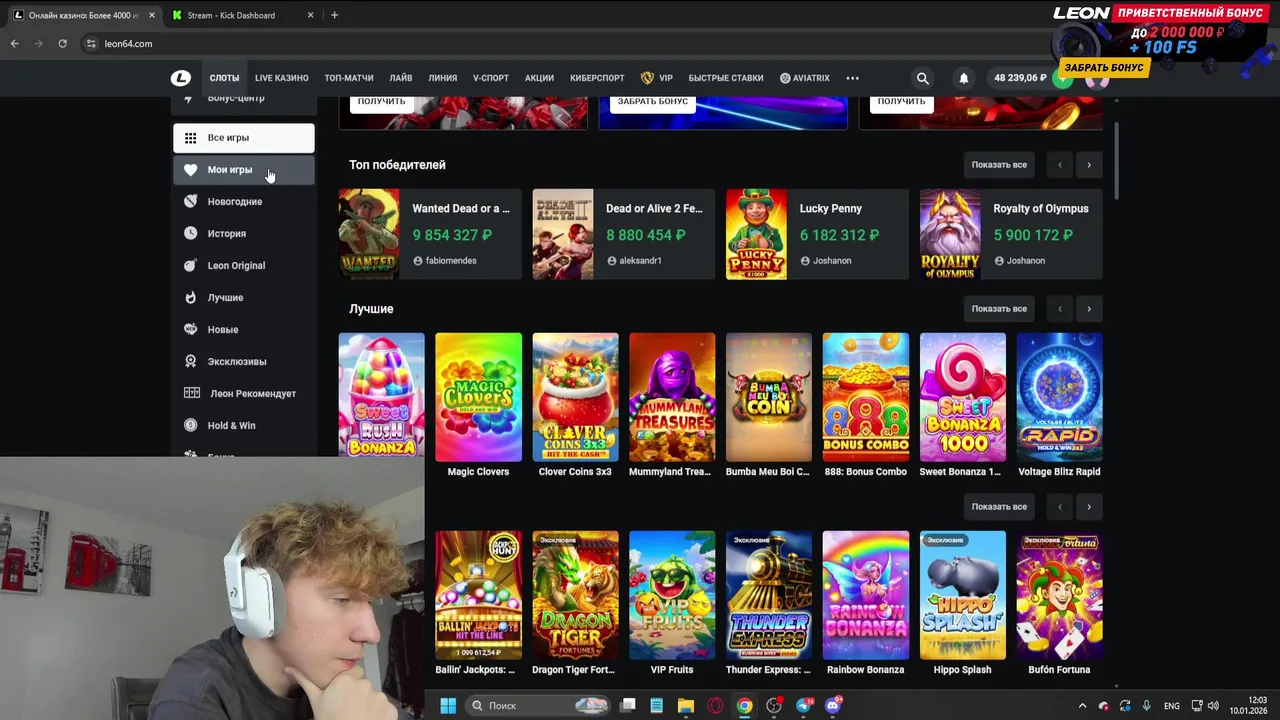1280x720 pixels.
Task: Expand hidden system tray icons chevron
Action: pyautogui.click(x=1082, y=706)
